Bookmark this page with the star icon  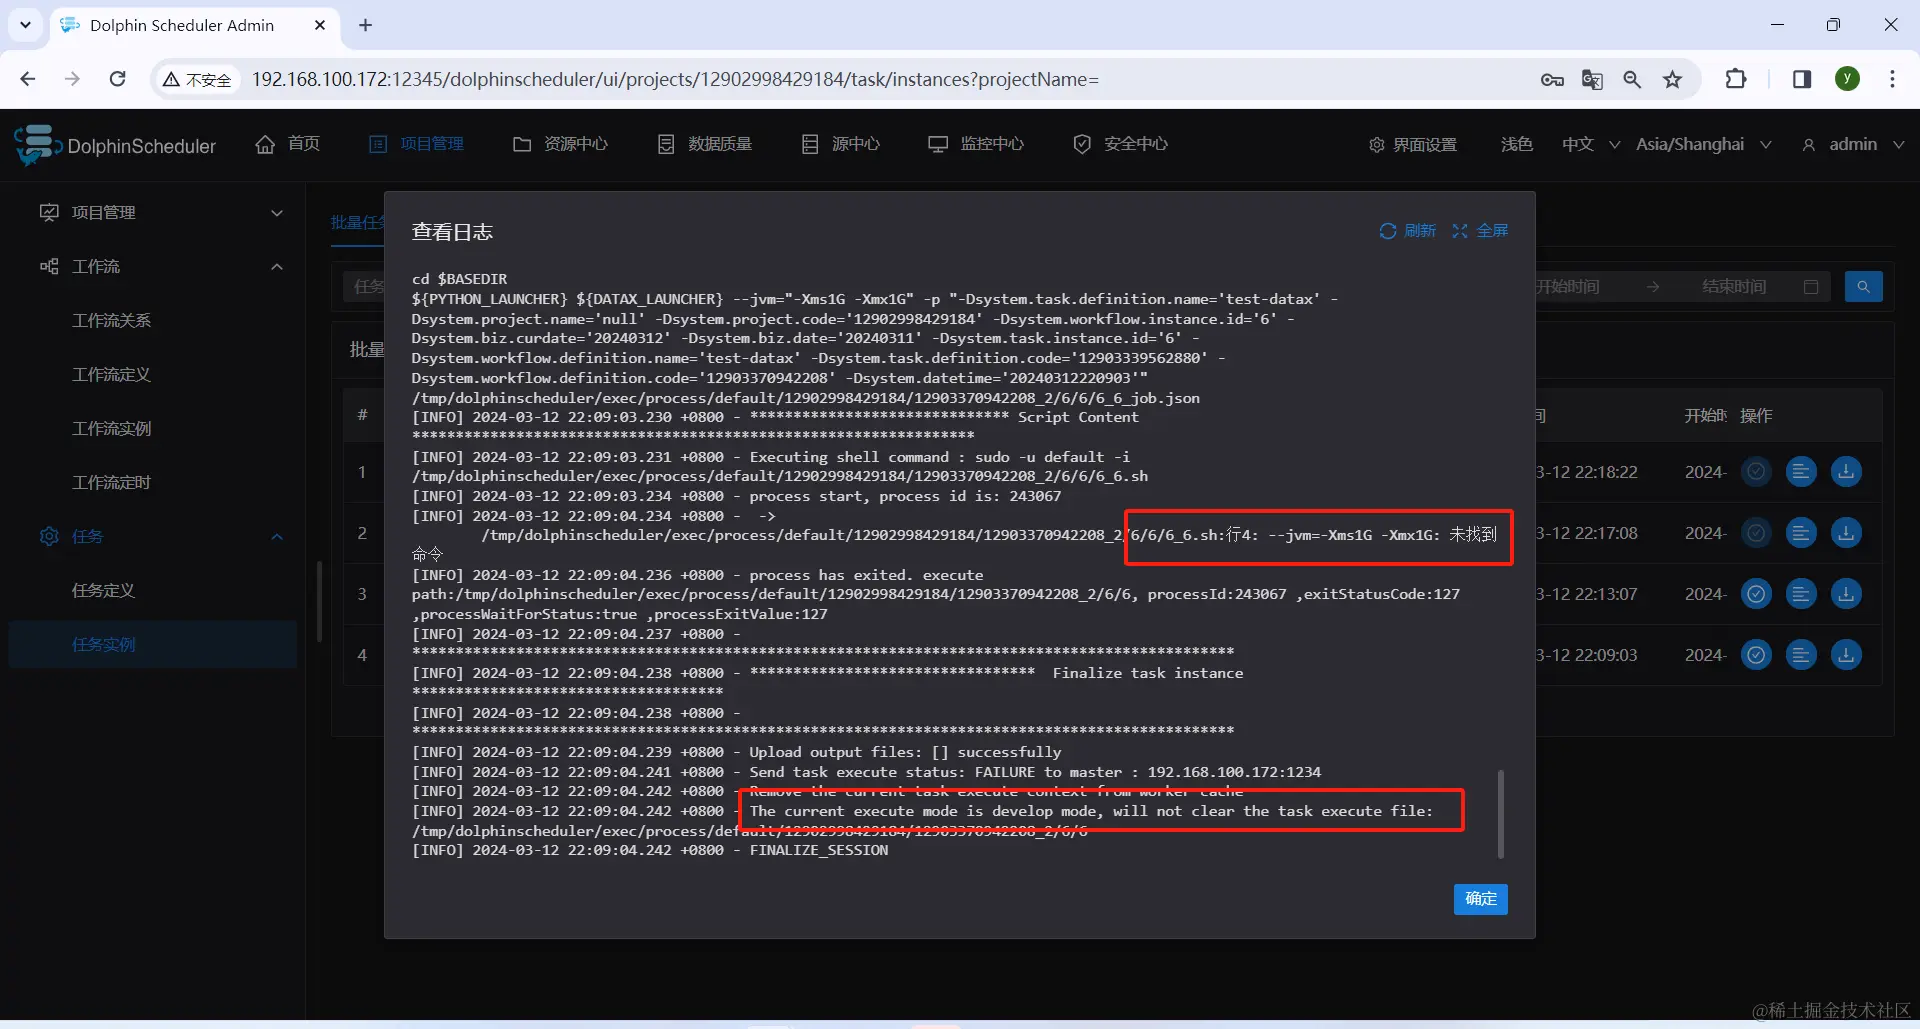pos(1673,79)
